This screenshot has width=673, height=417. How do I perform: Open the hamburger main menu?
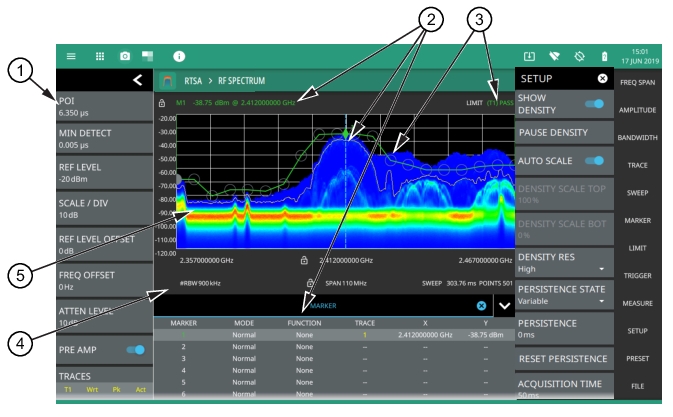click(x=71, y=56)
